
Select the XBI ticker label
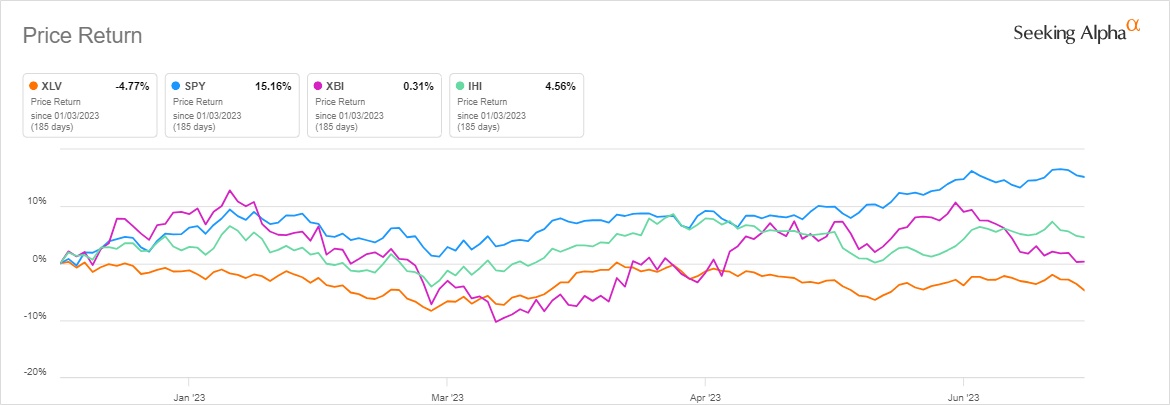[x=335, y=87]
